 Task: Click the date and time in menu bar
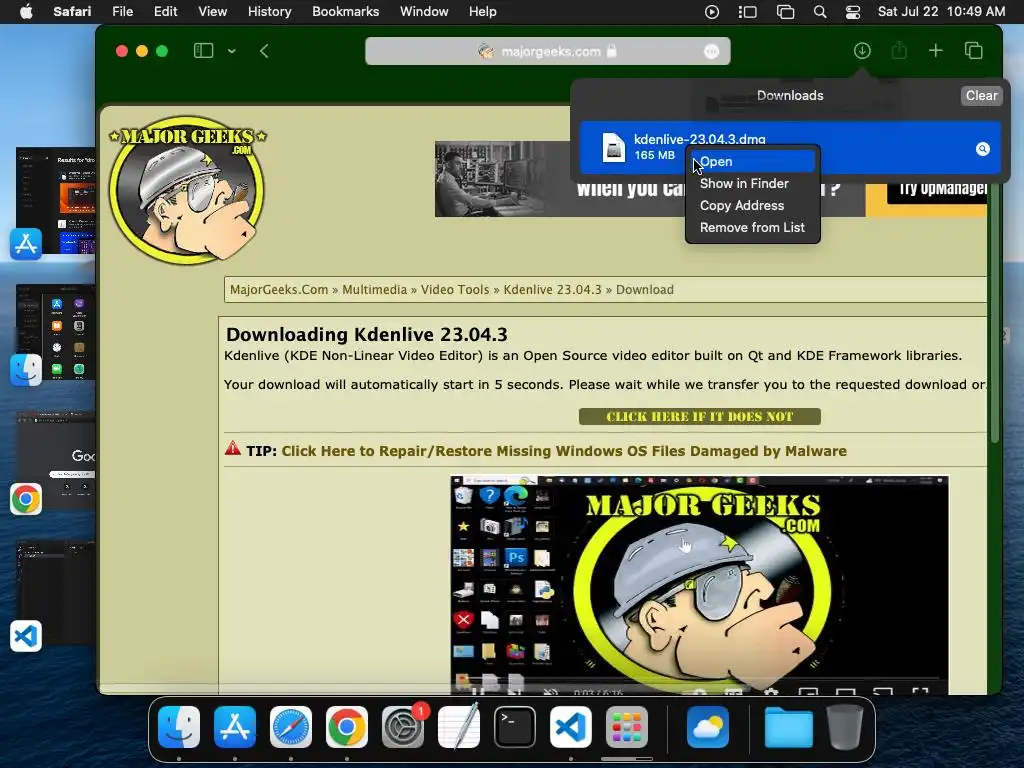tap(941, 12)
